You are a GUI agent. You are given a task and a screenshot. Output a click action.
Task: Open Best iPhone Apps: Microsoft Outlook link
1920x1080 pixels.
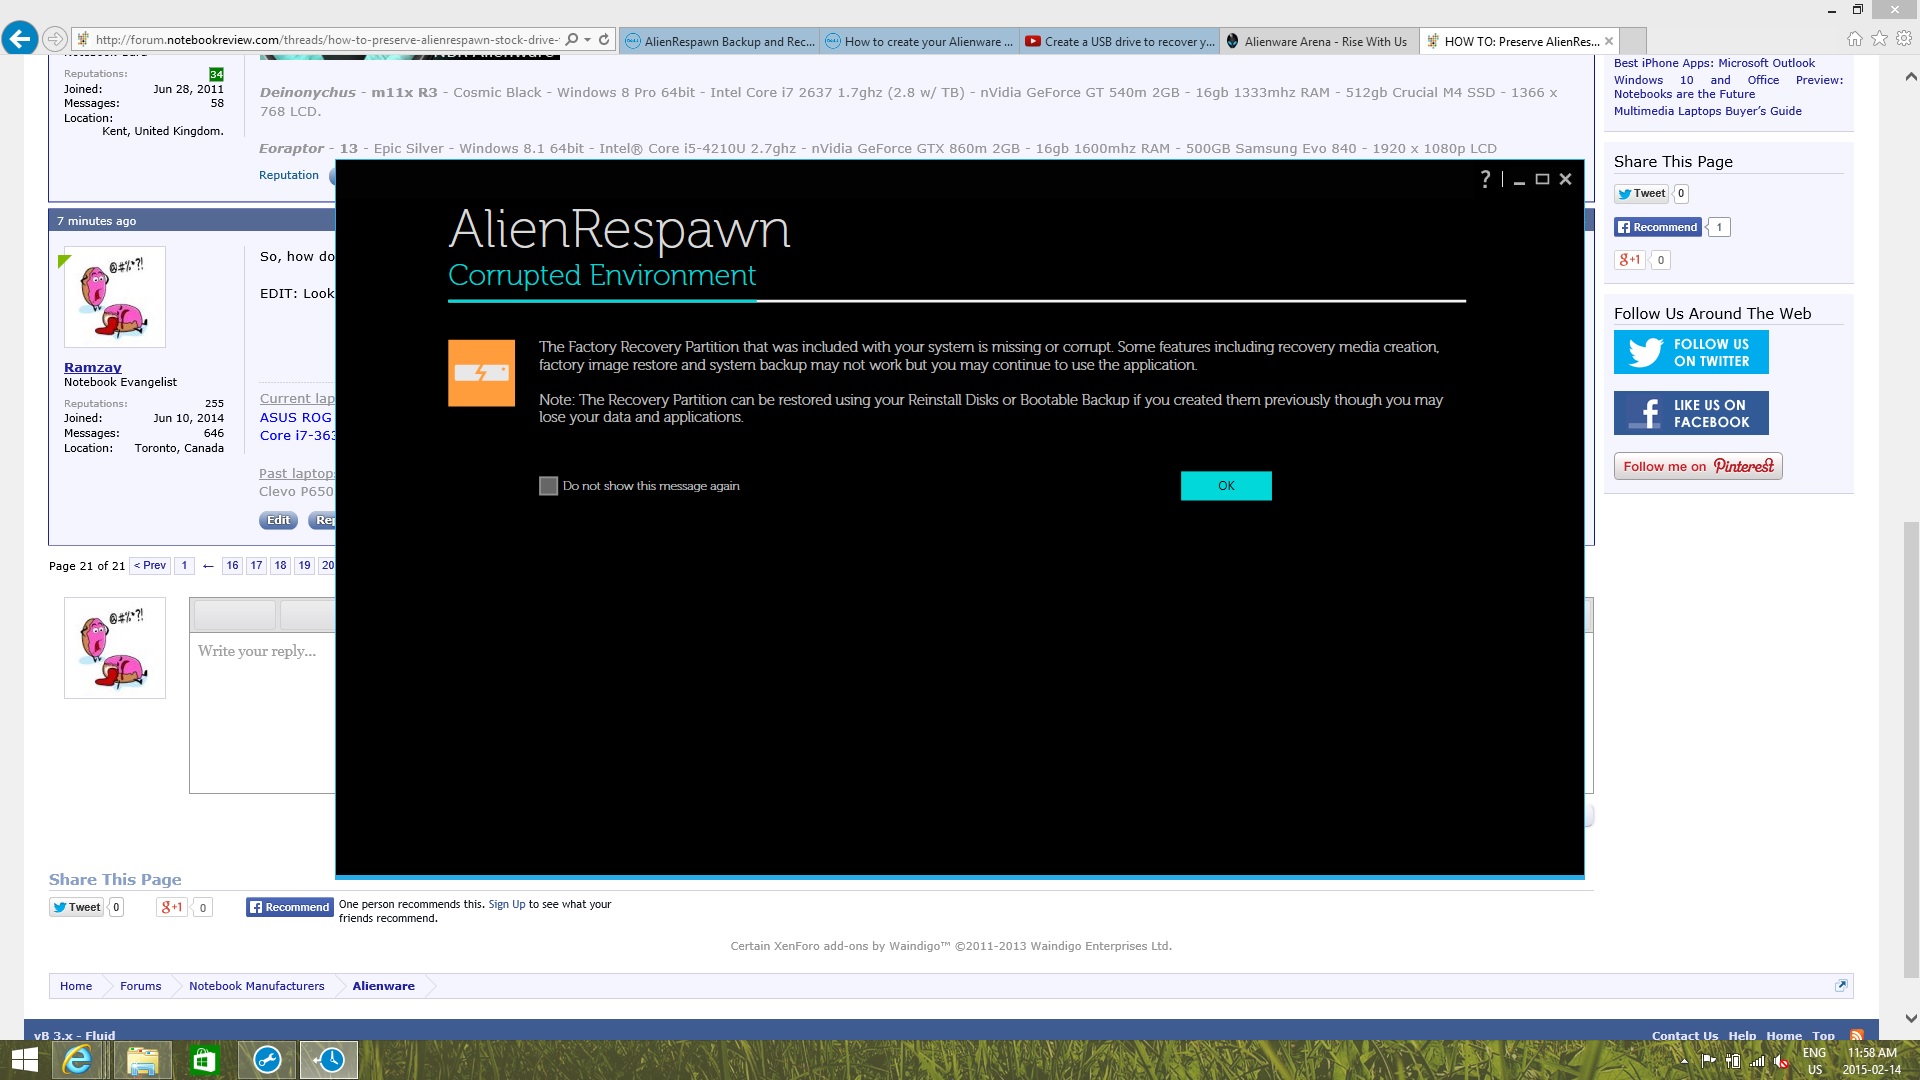[x=1714, y=63]
